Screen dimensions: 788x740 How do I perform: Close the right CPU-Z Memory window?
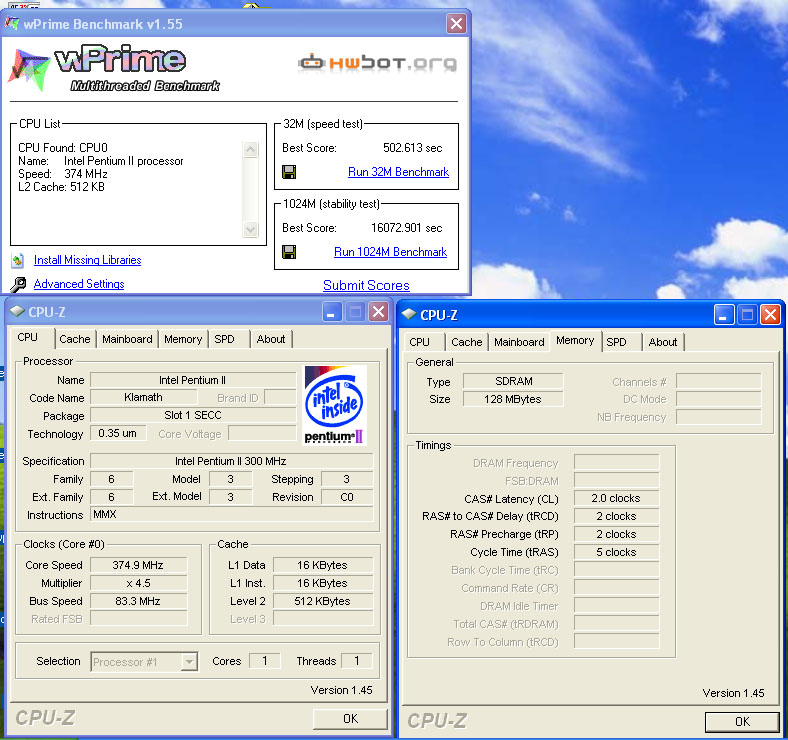[x=770, y=315]
